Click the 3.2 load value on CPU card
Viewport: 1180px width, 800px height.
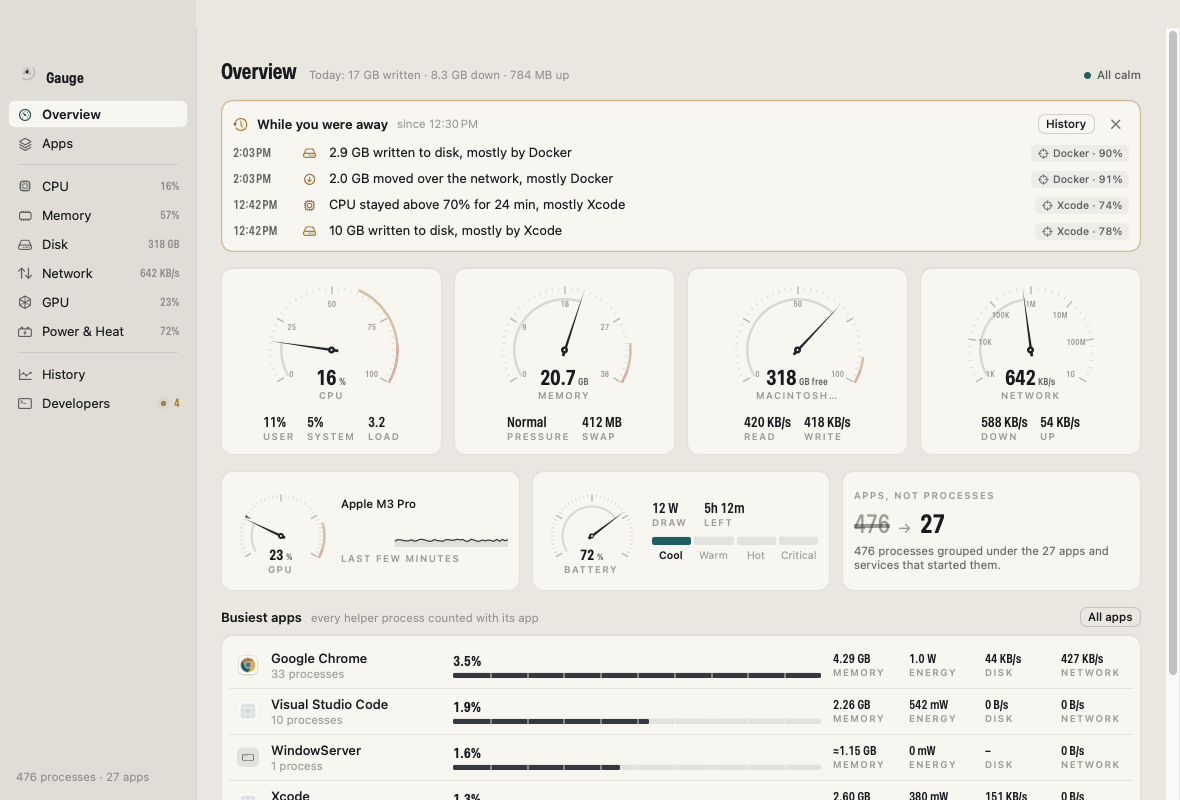coord(376,423)
